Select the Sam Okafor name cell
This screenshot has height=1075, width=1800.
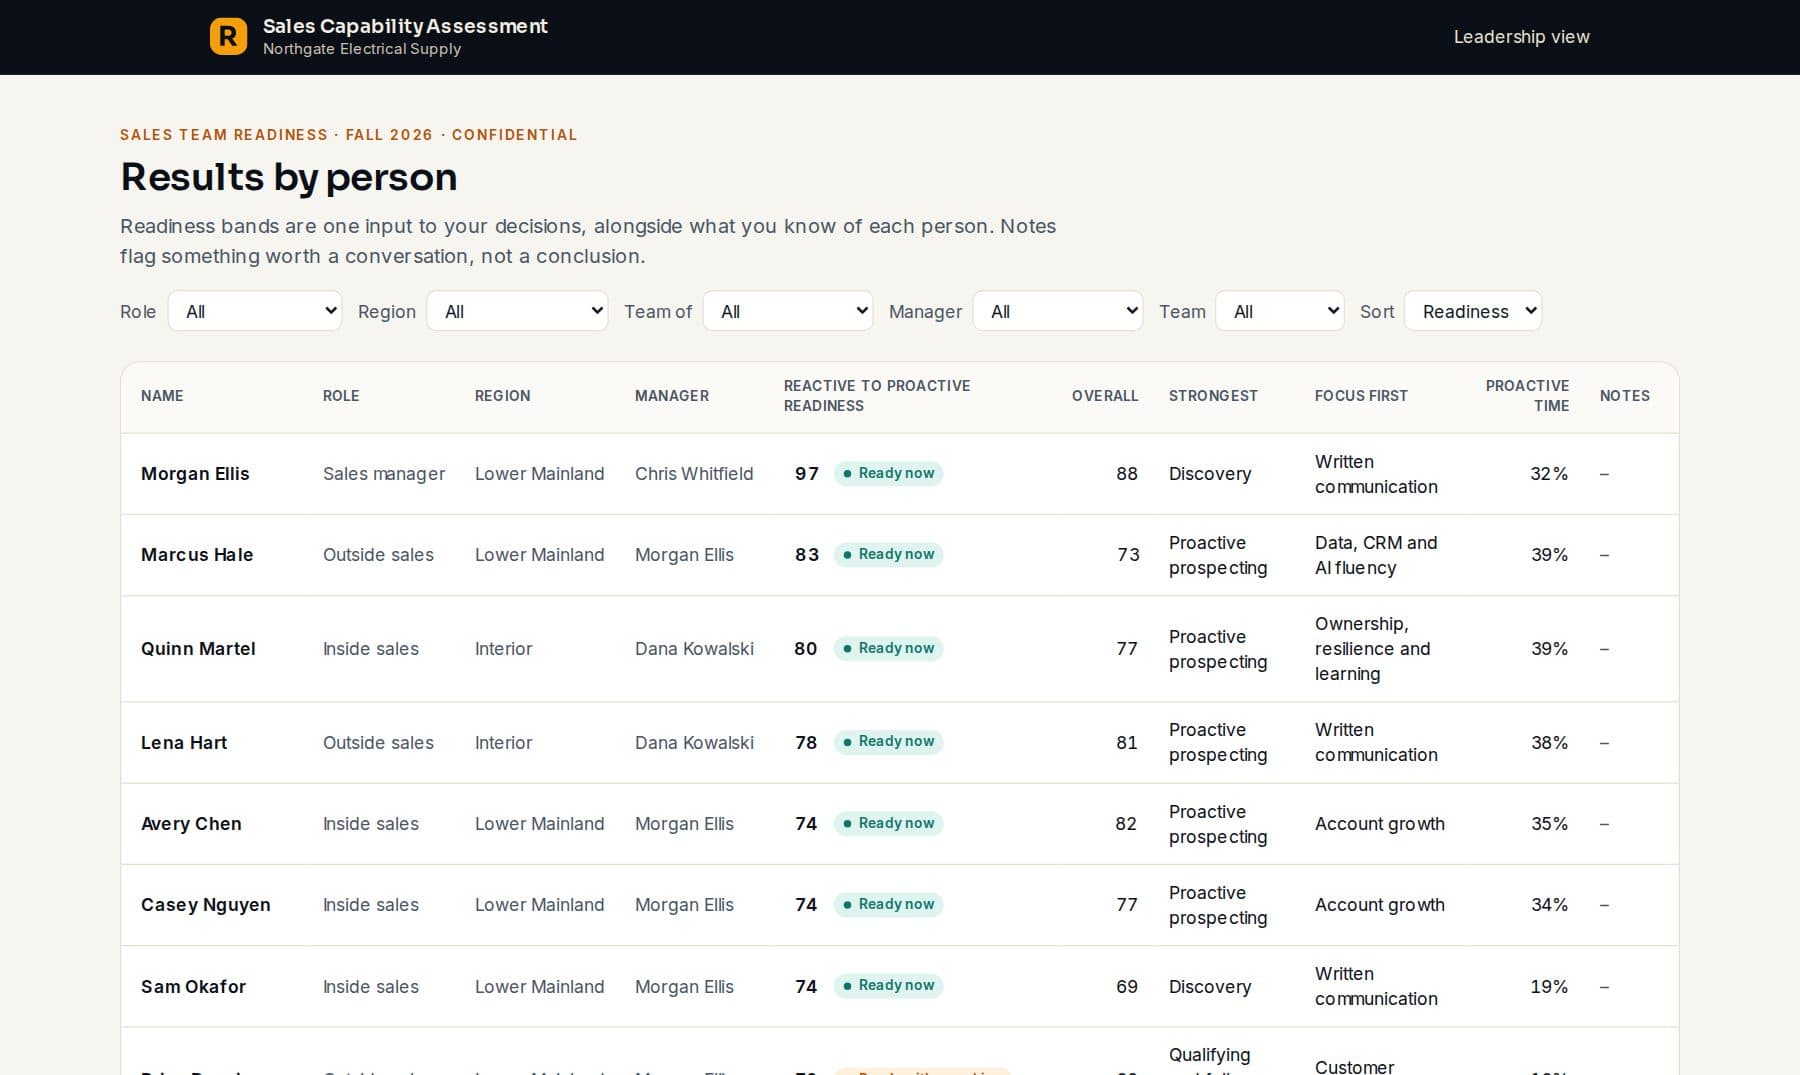193,987
